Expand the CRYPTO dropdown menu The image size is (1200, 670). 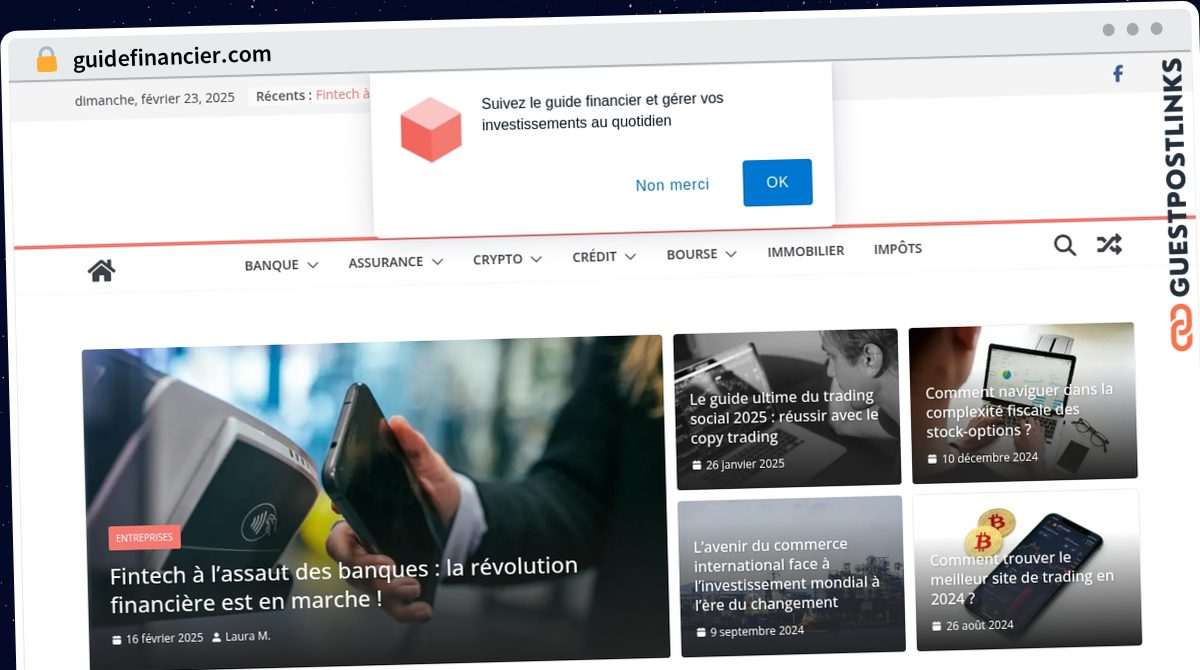[507, 259]
